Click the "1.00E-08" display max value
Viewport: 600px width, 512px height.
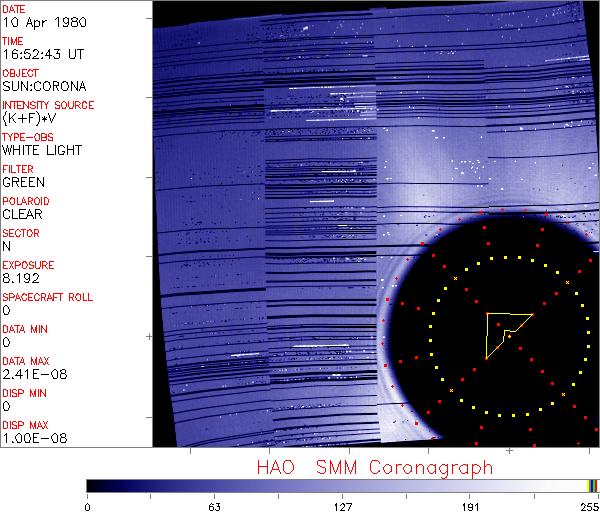[x=29, y=438]
